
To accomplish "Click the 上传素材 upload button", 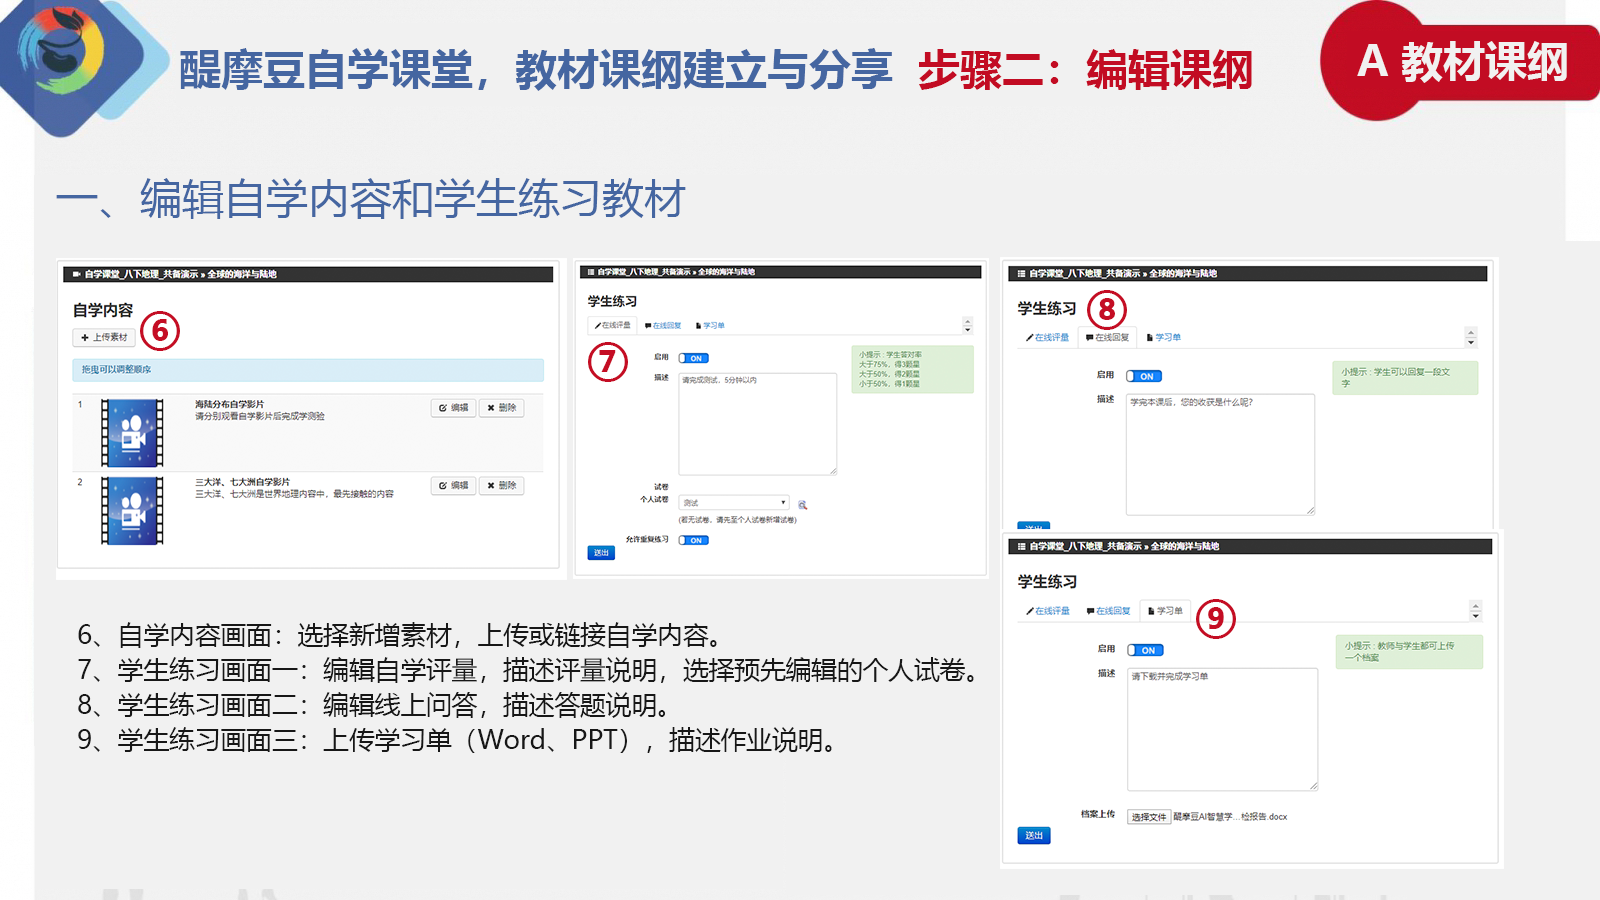I will (104, 338).
